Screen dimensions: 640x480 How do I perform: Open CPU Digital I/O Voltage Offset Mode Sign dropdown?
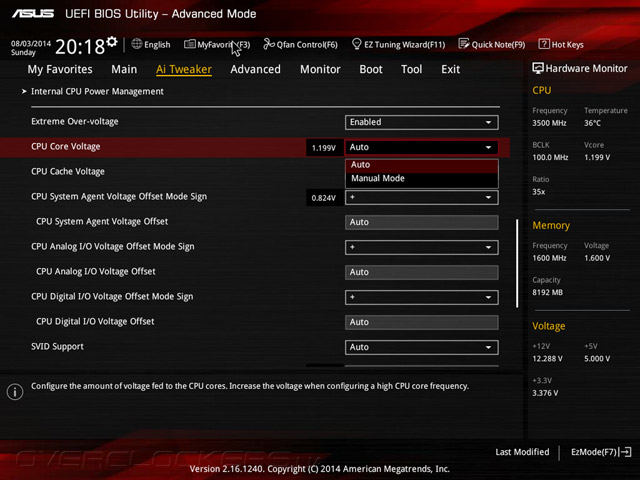coord(422,298)
